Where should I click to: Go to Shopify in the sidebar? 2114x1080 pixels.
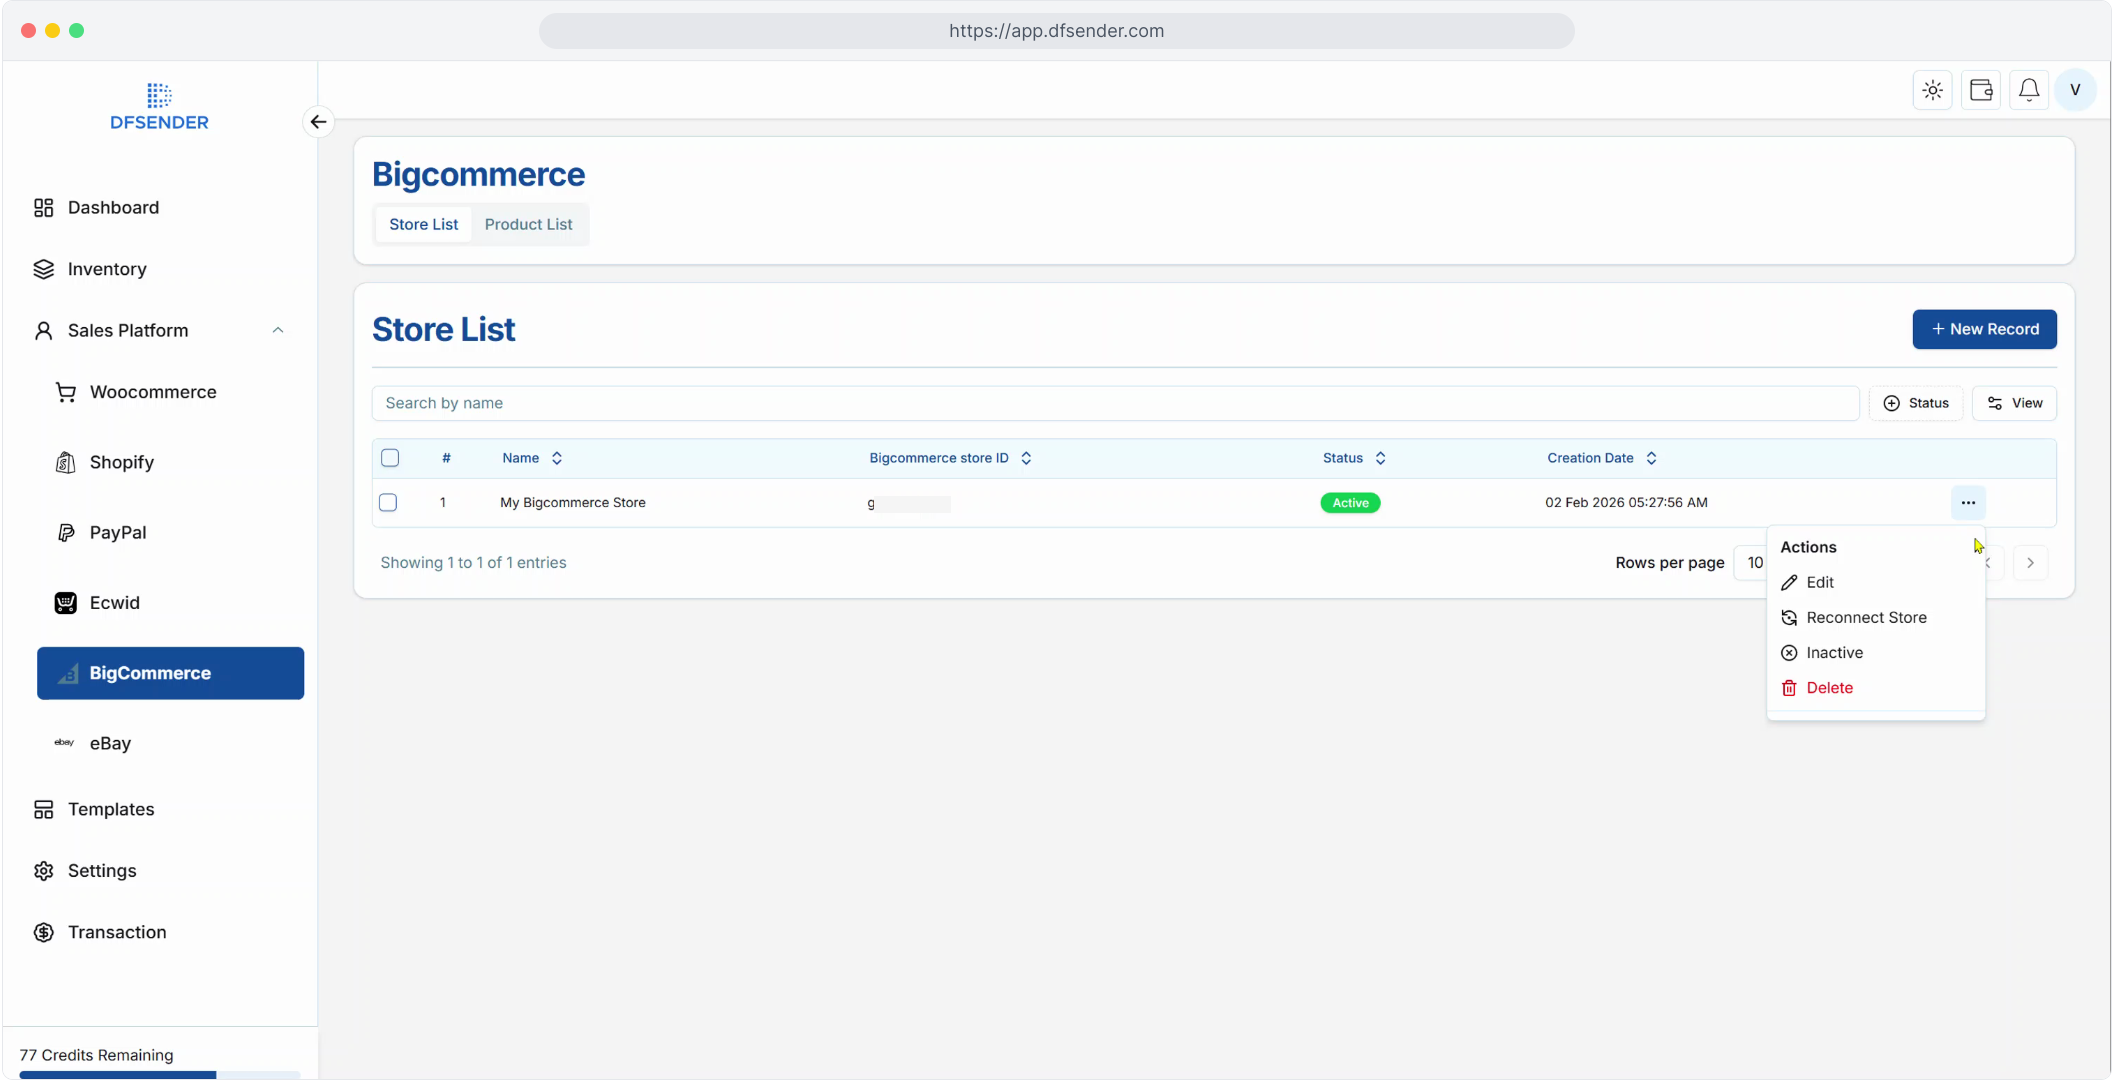point(121,462)
